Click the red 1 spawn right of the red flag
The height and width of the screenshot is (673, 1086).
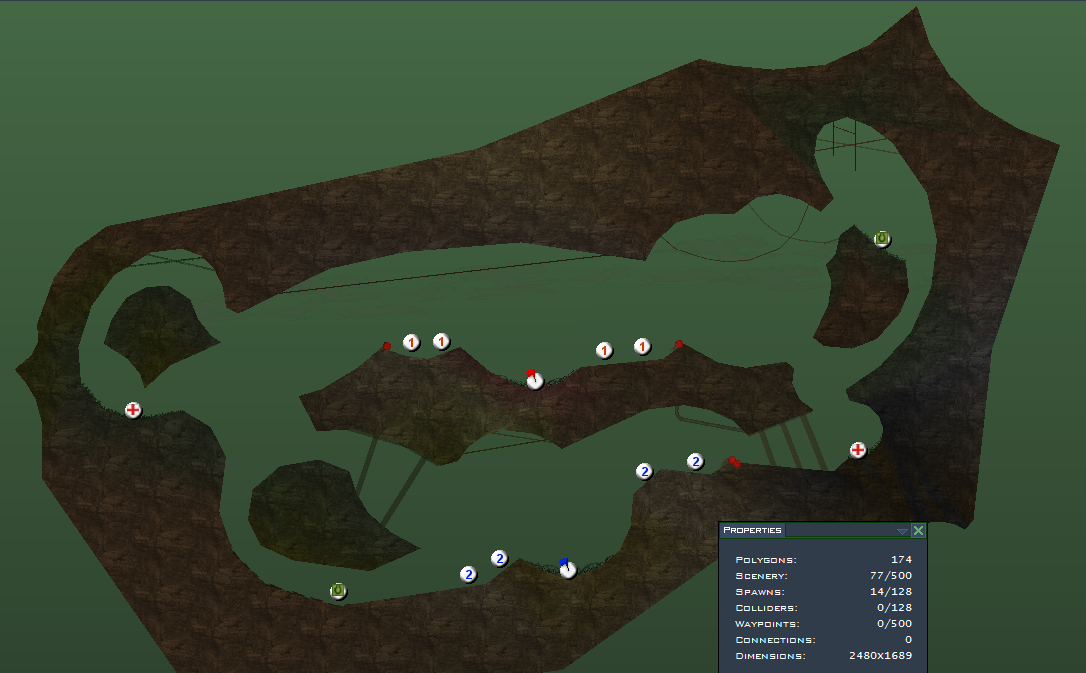point(604,350)
